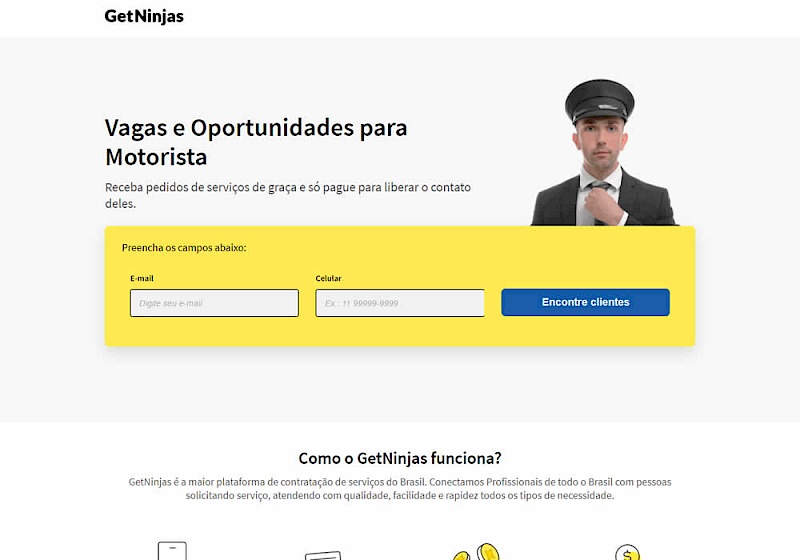800x560 pixels.
Task: Click the 'Como o GetNinjas funciona?' heading
Action: click(400, 458)
